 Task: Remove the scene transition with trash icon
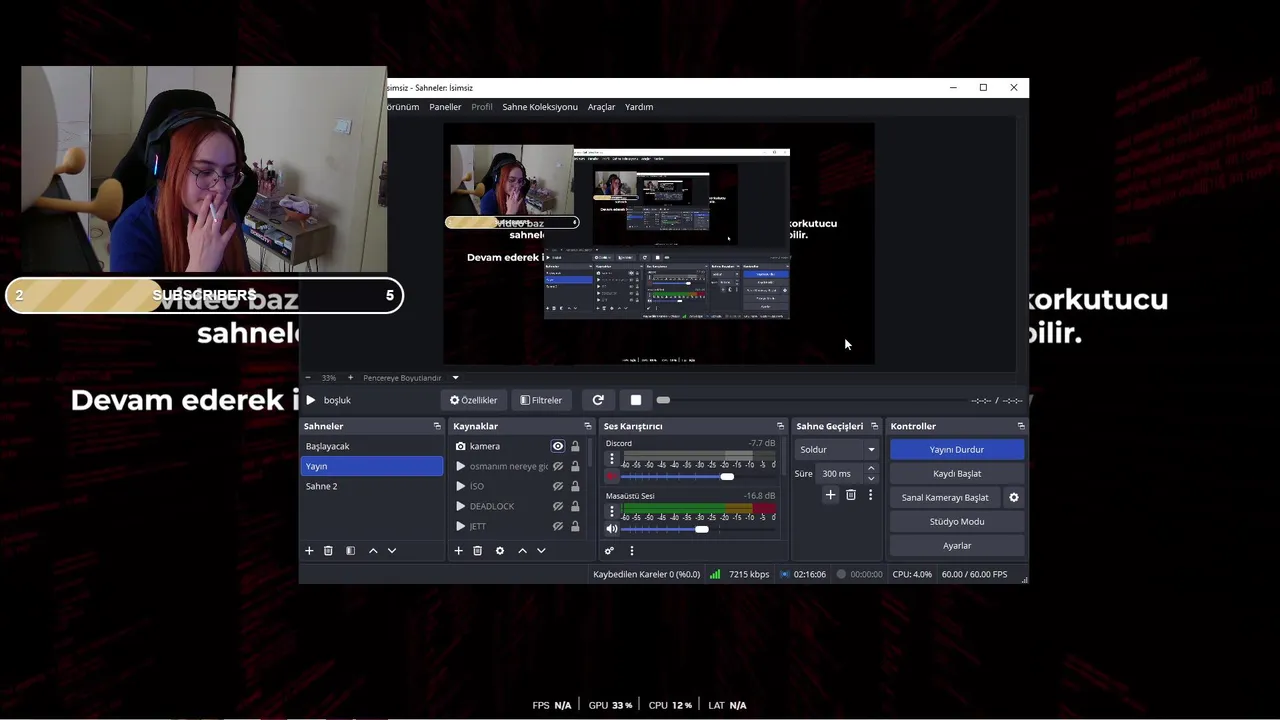851,495
